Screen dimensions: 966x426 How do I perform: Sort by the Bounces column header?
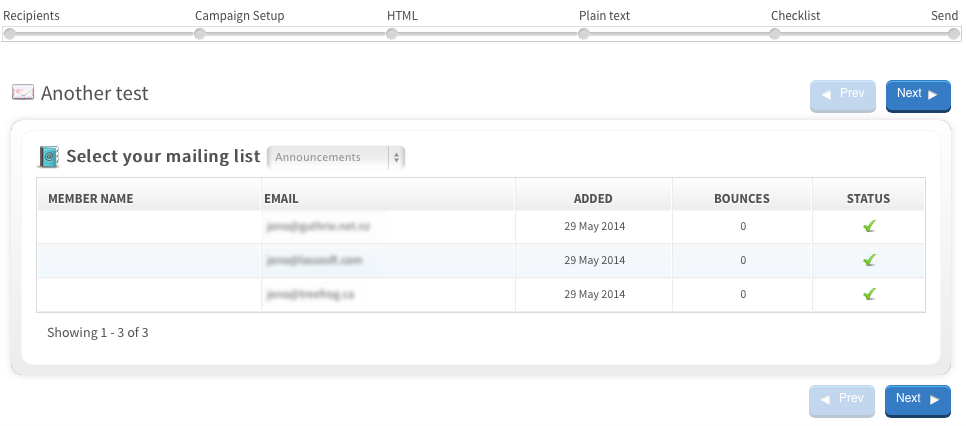click(x=741, y=198)
